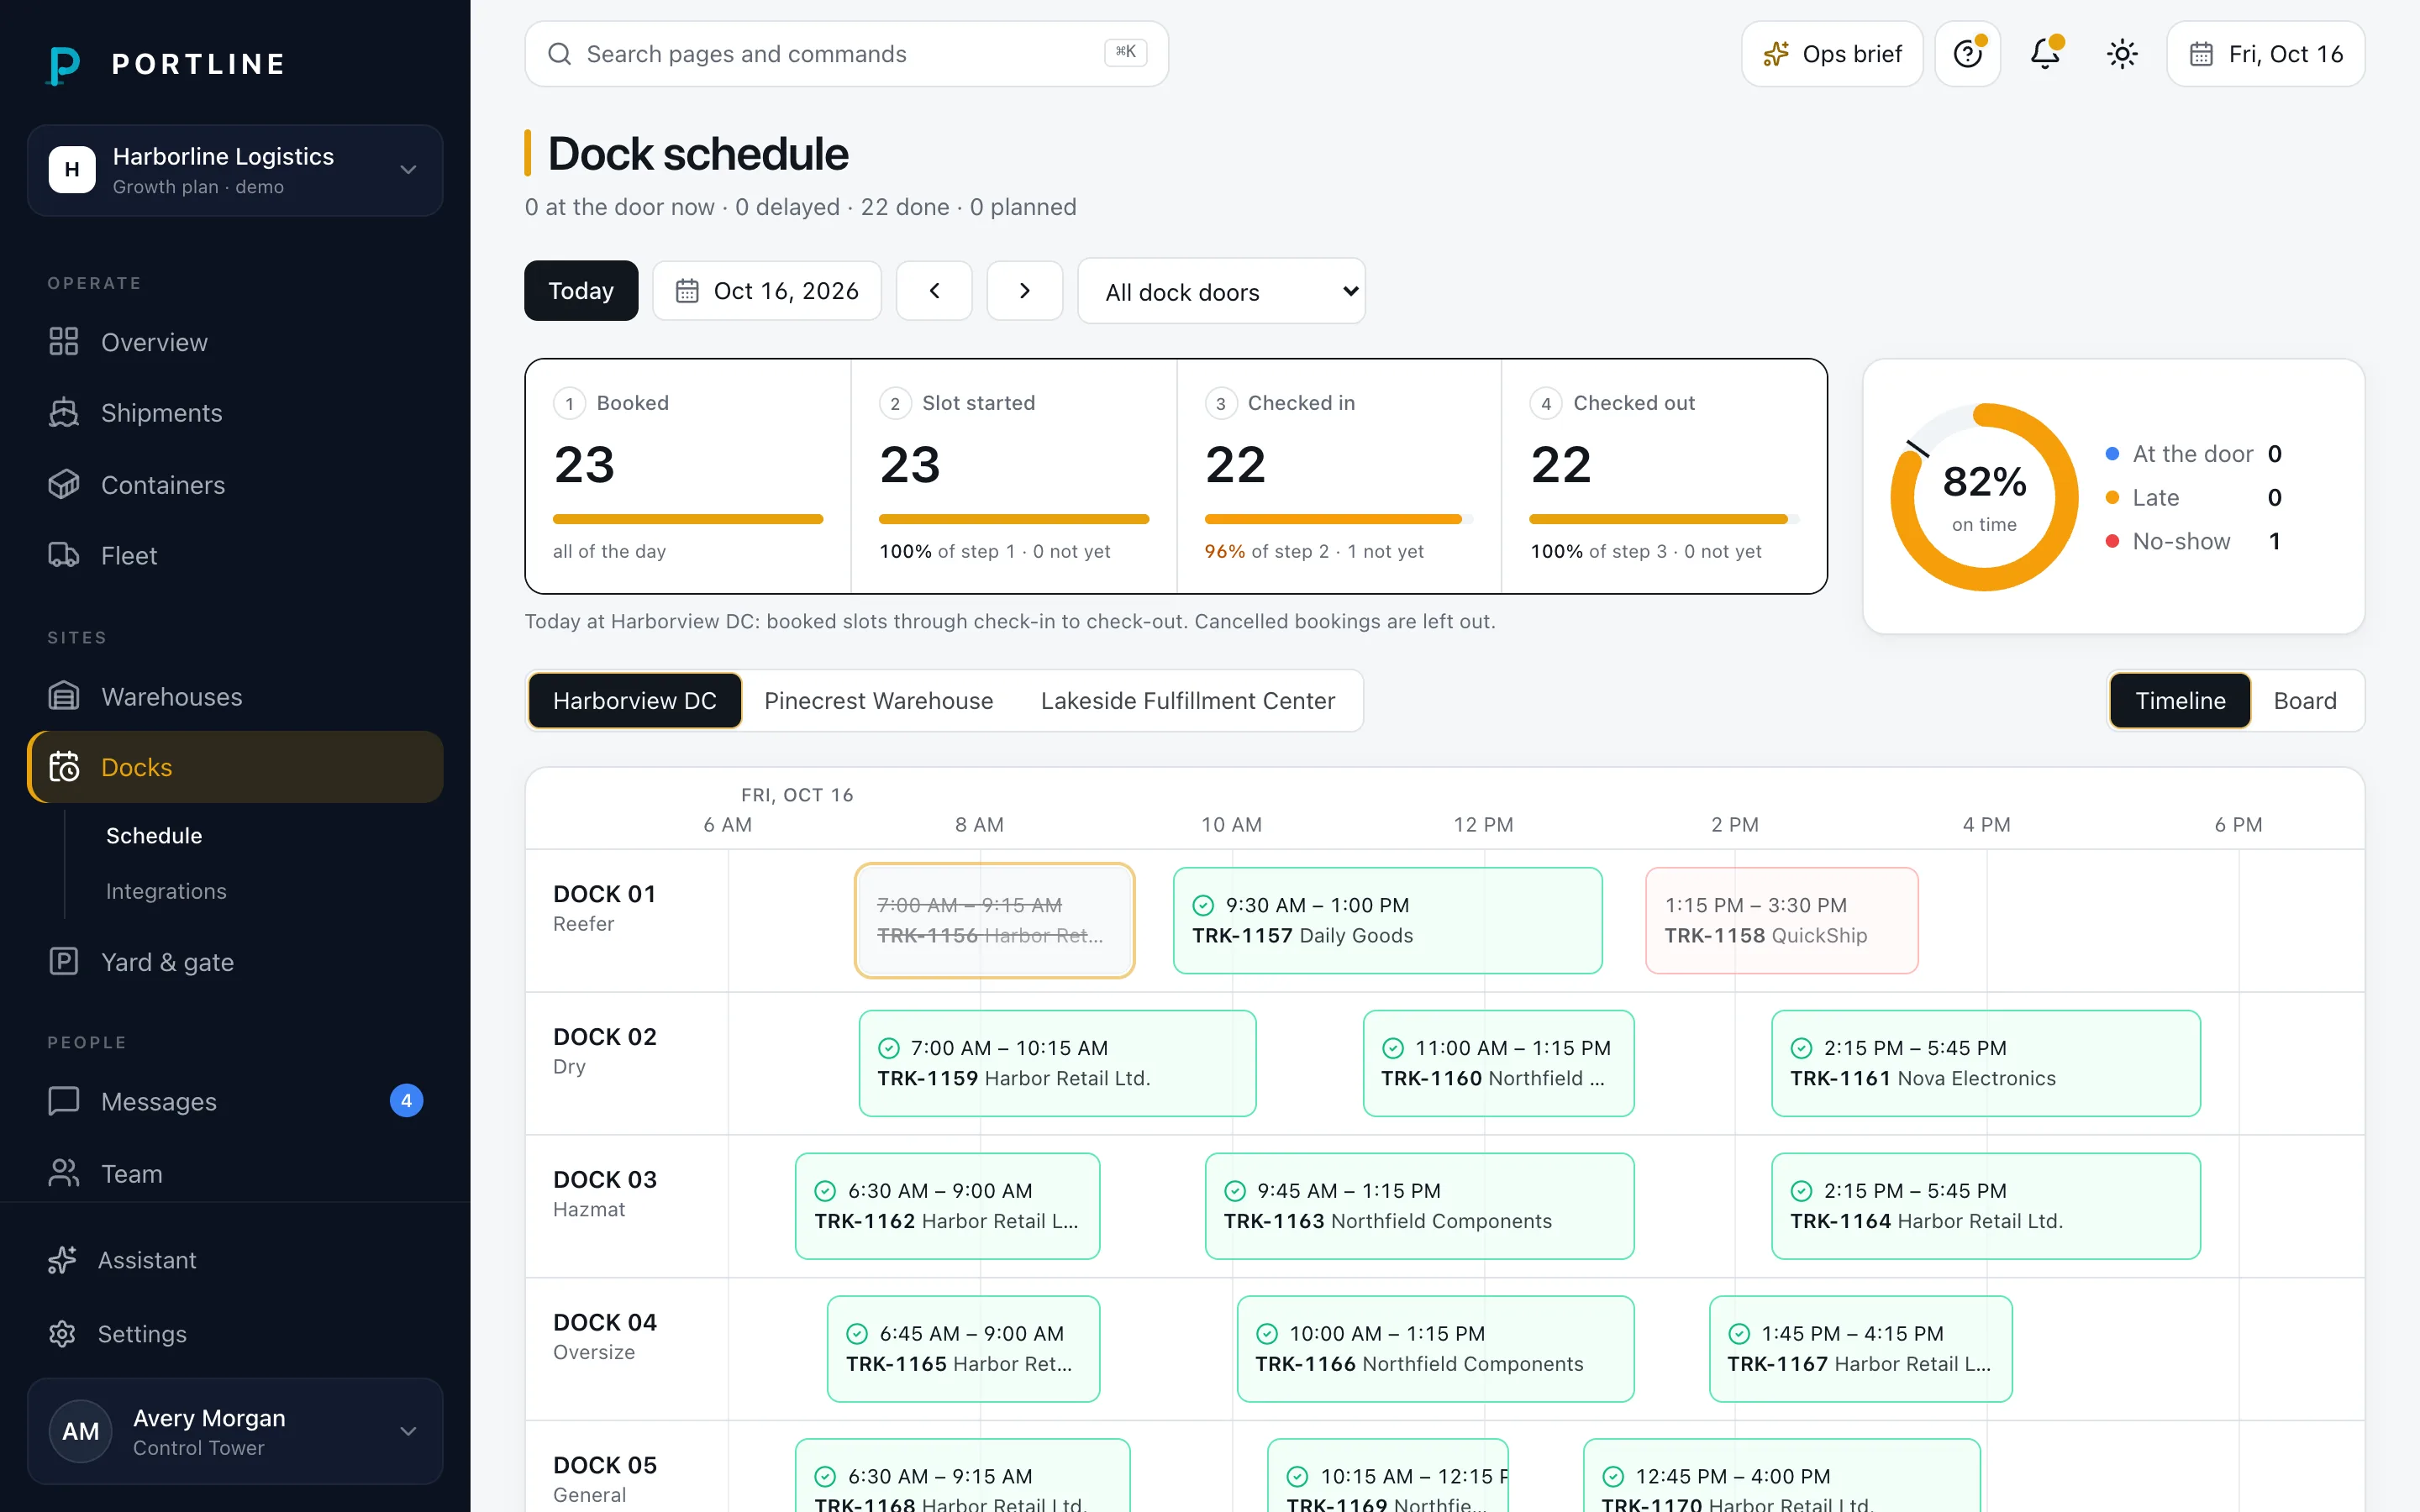
Task: Expand the Avery Morgan account menu
Action: [x=235, y=1431]
